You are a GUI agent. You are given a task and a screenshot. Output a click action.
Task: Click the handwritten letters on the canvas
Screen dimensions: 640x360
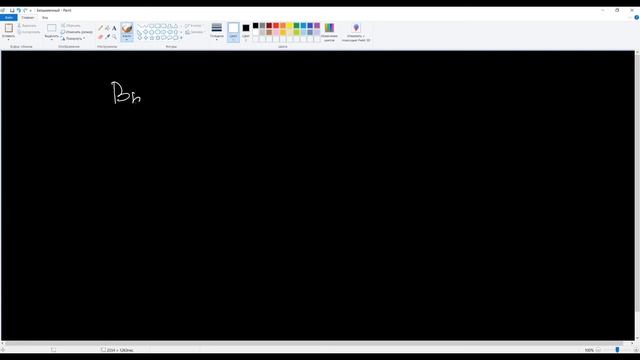click(x=126, y=93)
